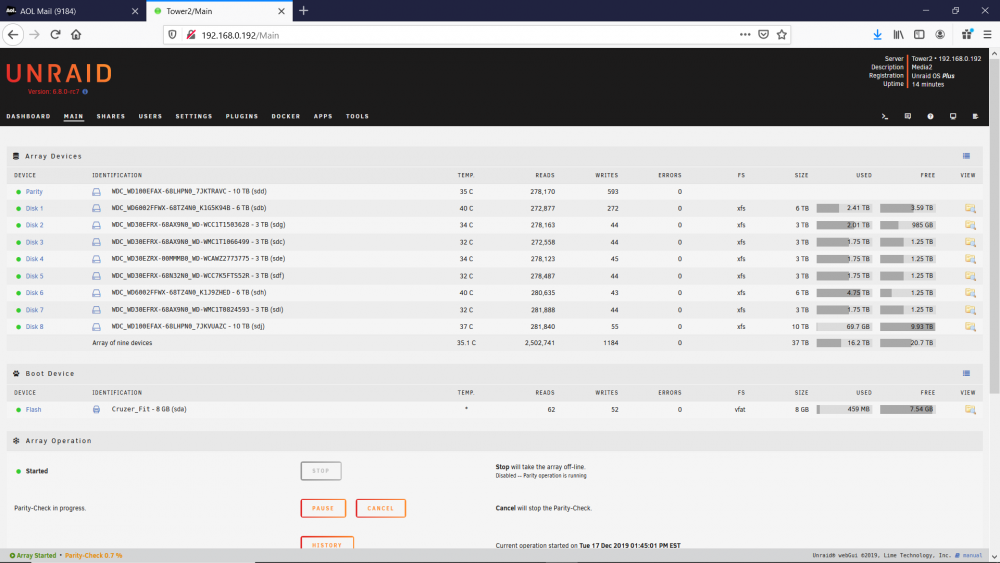Viewport: 1000px width, 563px height.
Task: Open Firefox hamburger menu
Action: pyautogui.click(x=987, y=35)
